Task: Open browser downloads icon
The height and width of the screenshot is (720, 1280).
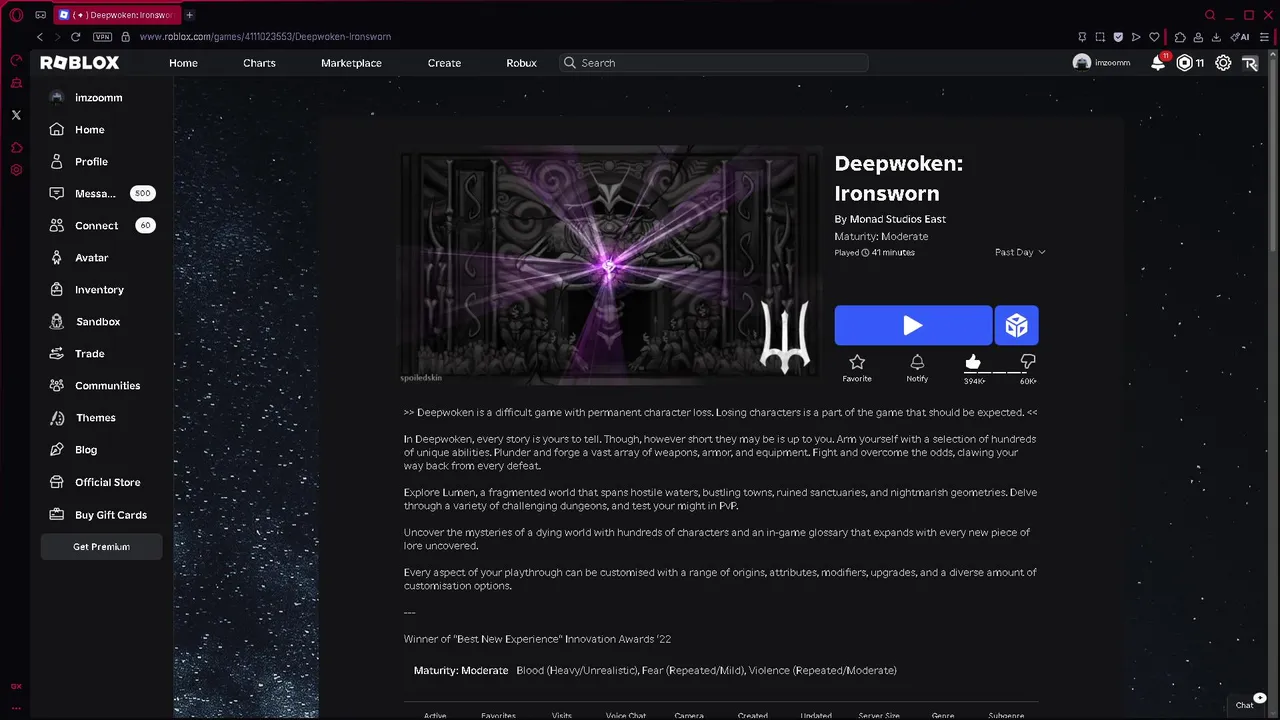Action: (1216, 37)
